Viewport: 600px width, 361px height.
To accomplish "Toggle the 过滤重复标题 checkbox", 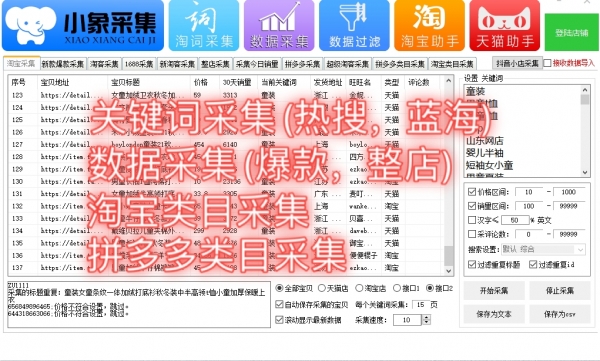I will click(x=472, y=264).
